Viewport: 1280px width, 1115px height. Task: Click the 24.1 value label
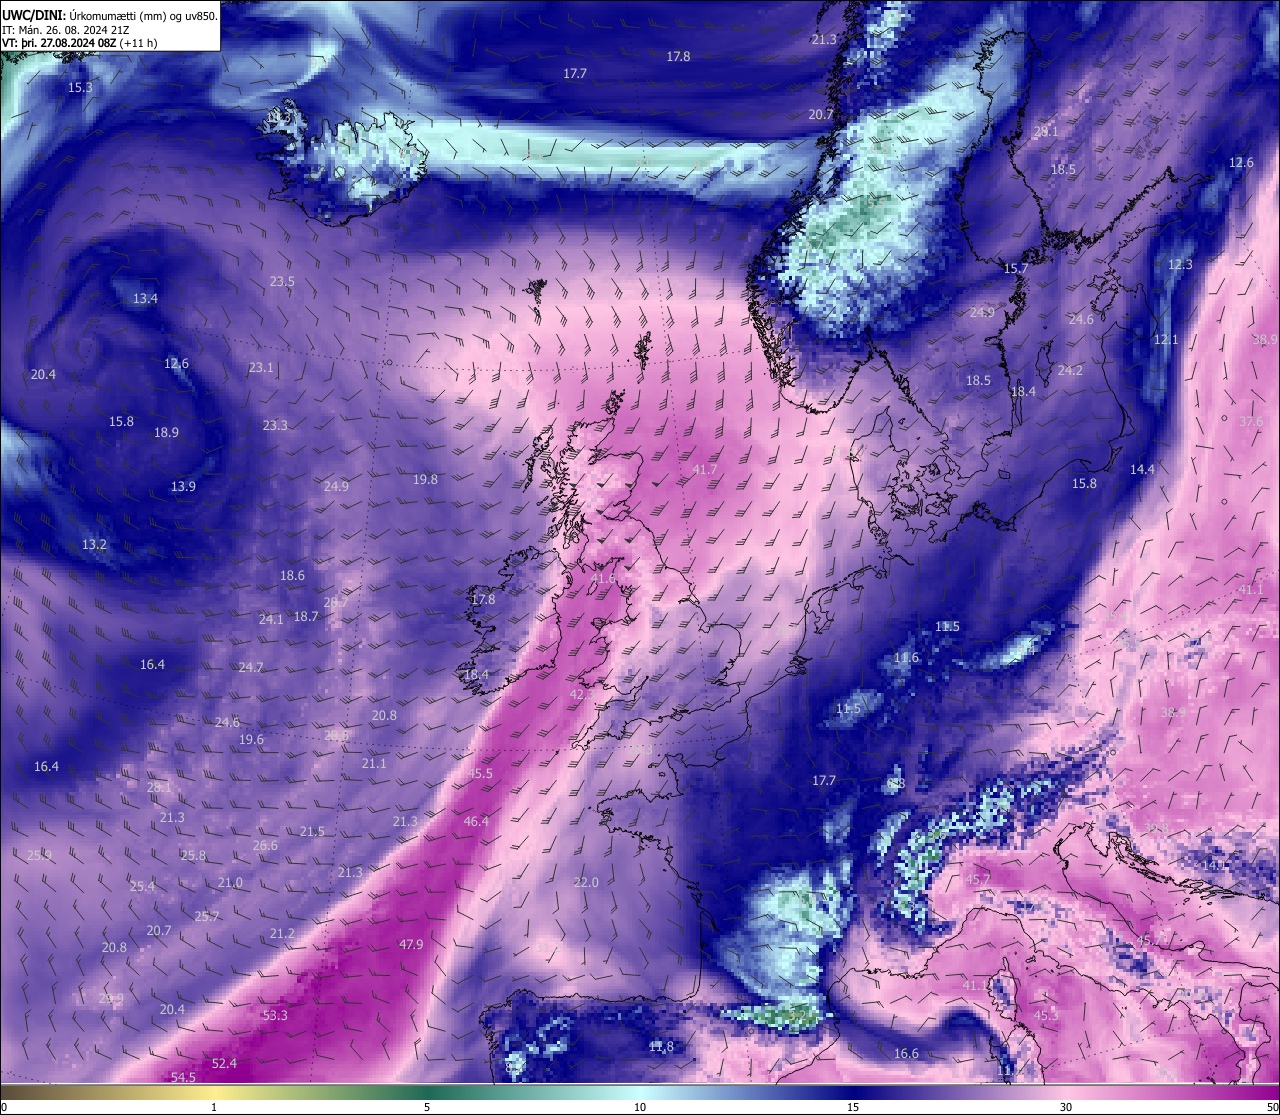[x=271, y=620]
